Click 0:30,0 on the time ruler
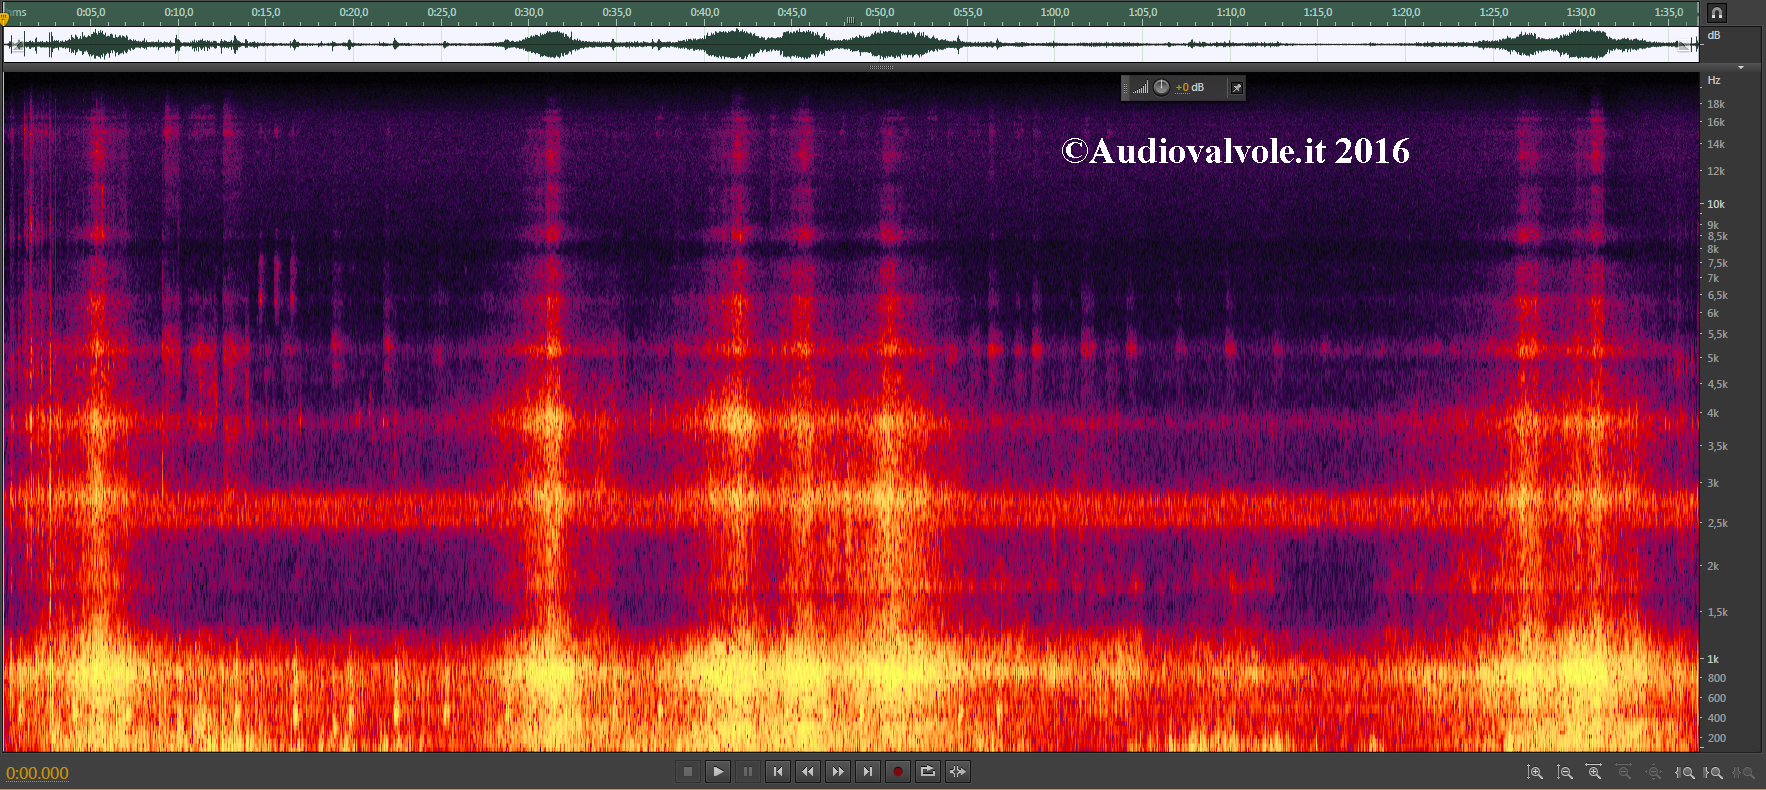The height and width of the screenshot is (790, 1766). point(529,12)
